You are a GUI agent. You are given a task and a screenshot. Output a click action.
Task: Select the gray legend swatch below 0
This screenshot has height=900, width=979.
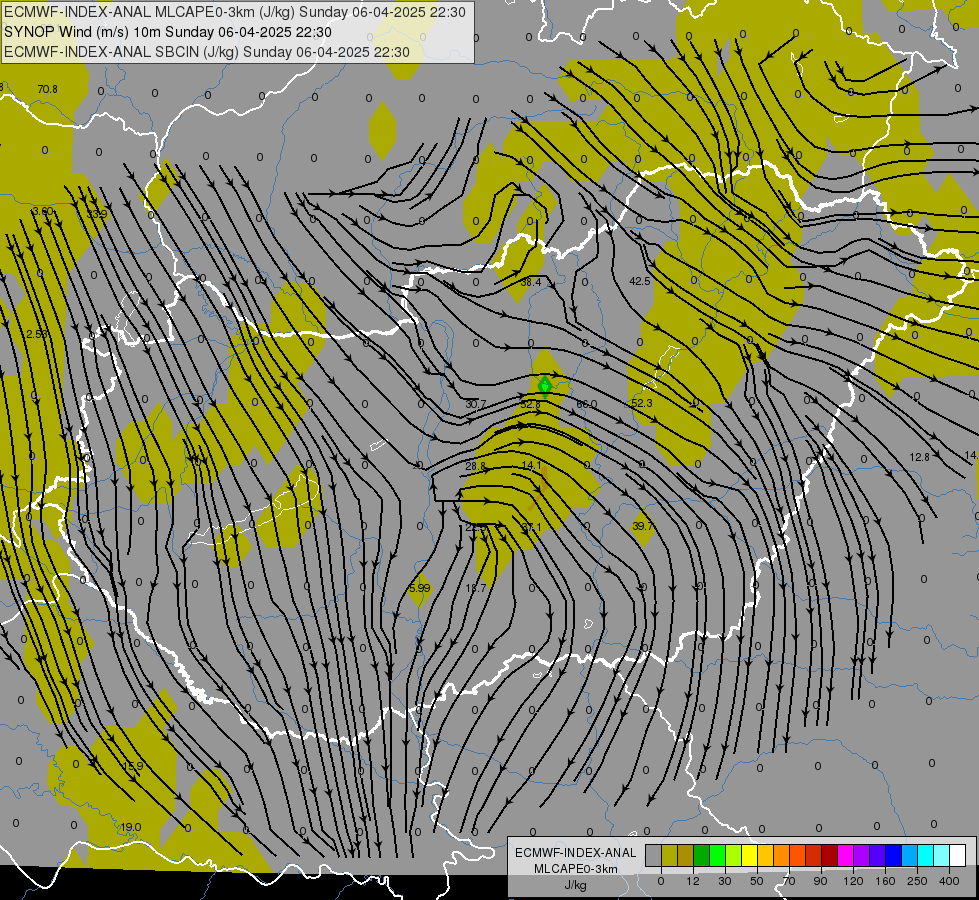coord(653,855)
